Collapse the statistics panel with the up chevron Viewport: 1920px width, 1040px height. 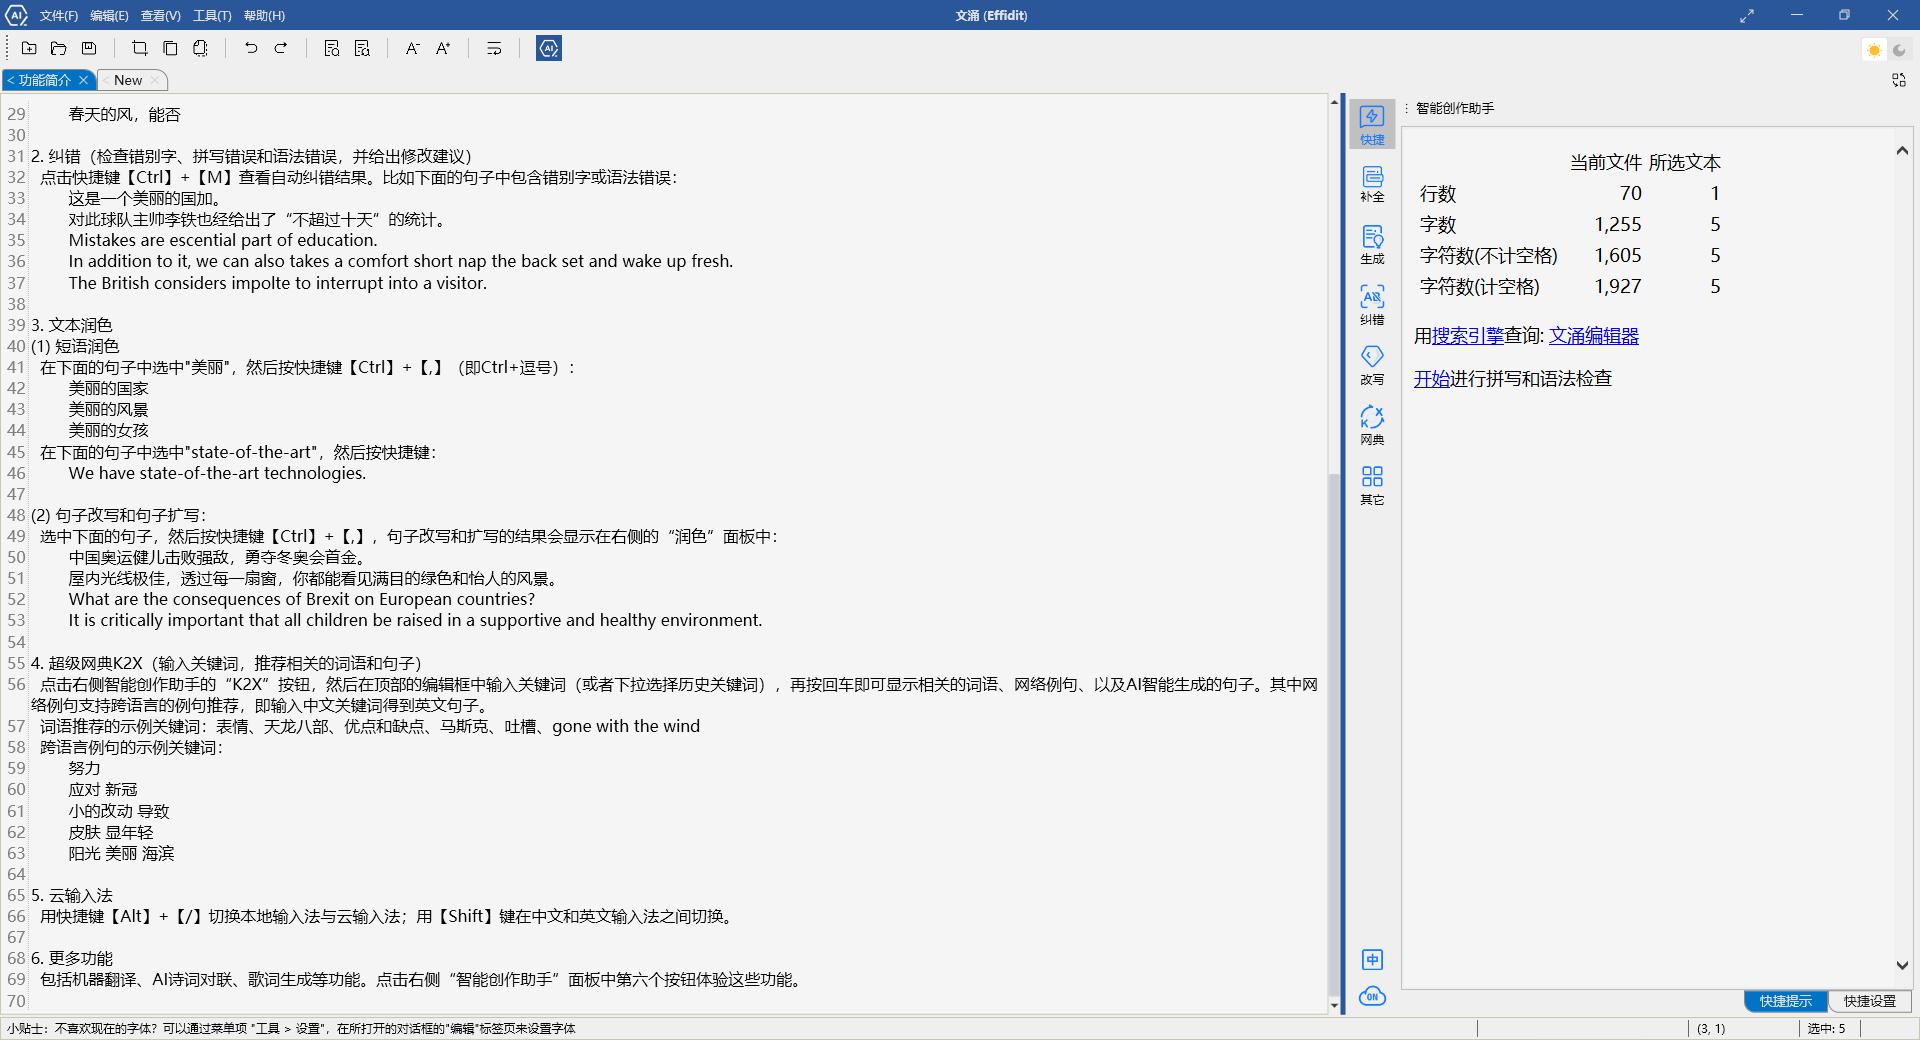point(1903,150)
